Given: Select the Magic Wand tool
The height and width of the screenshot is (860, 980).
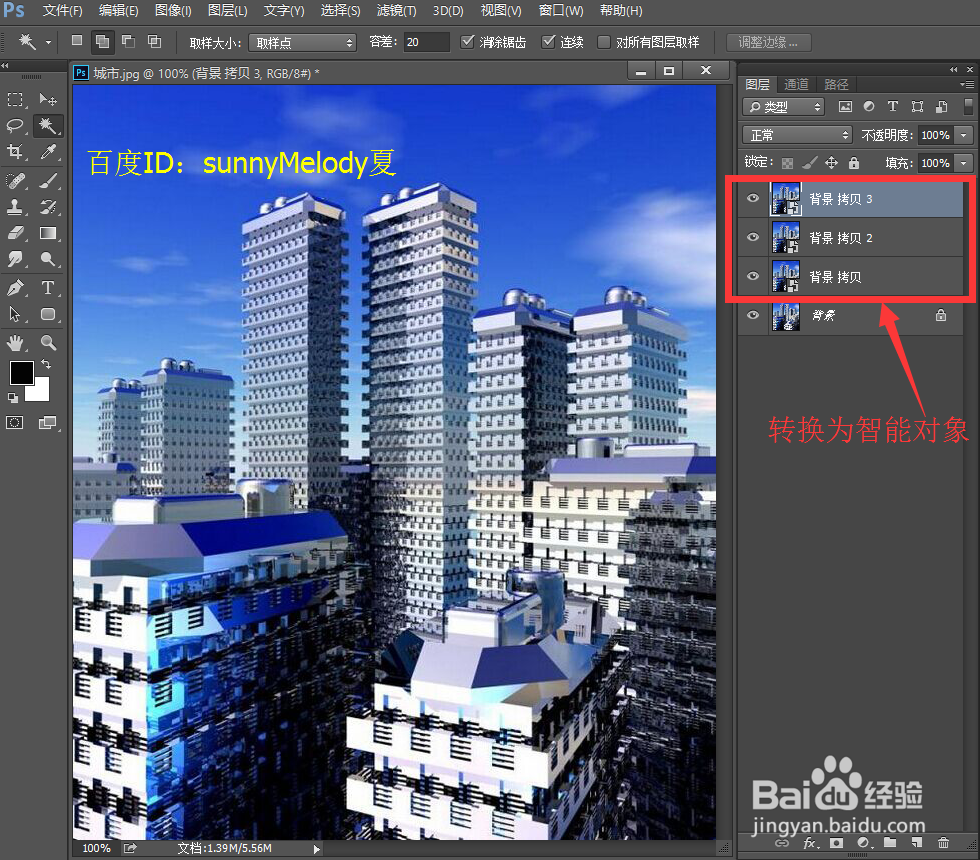Looking at the screenshot, I should click(48, 125).
